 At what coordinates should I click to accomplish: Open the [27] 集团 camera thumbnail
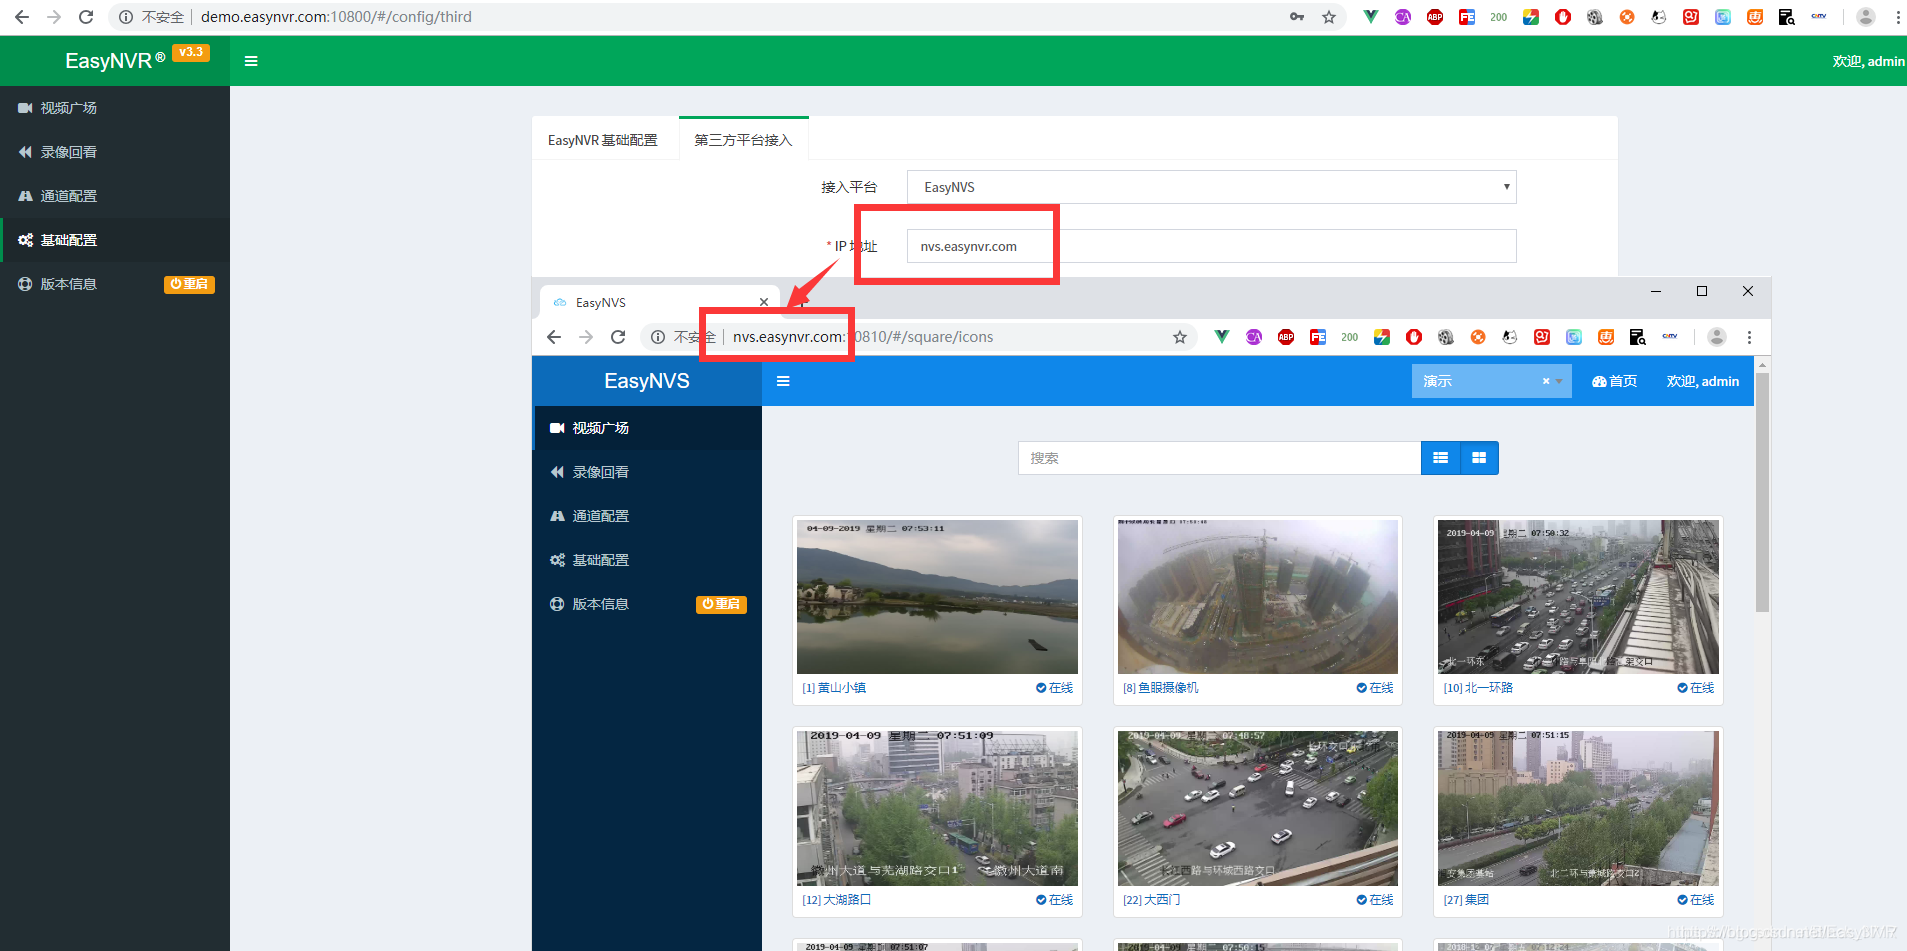[1578, 808]
